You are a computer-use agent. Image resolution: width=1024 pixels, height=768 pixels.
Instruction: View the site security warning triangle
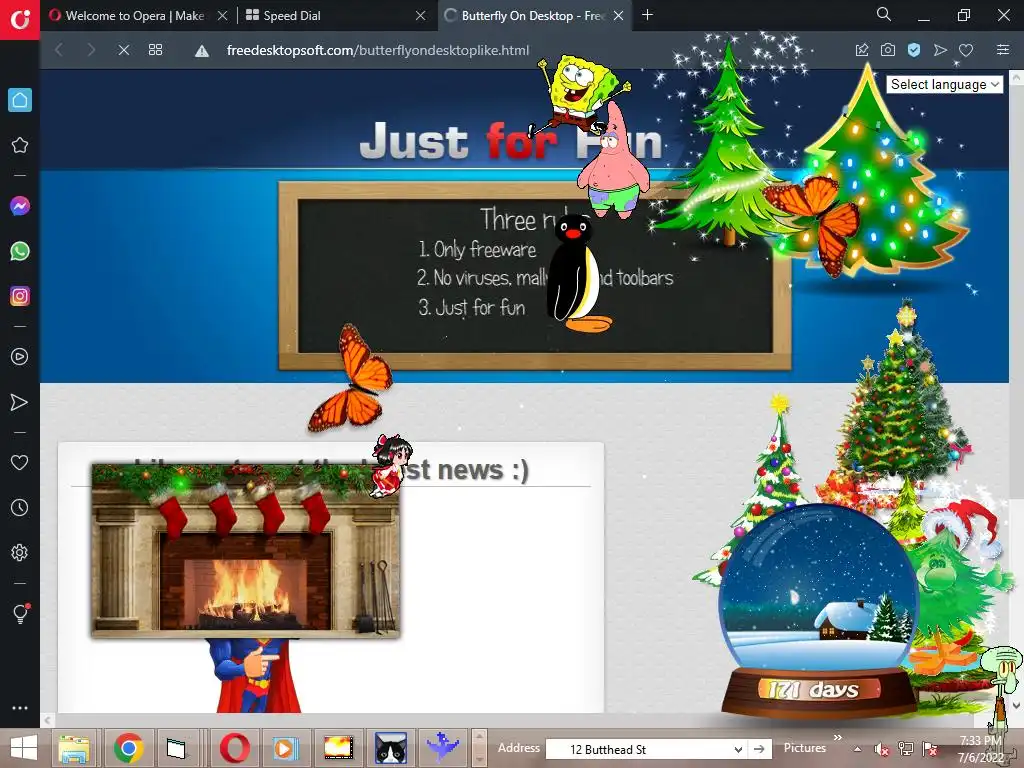tap(202, 50)
